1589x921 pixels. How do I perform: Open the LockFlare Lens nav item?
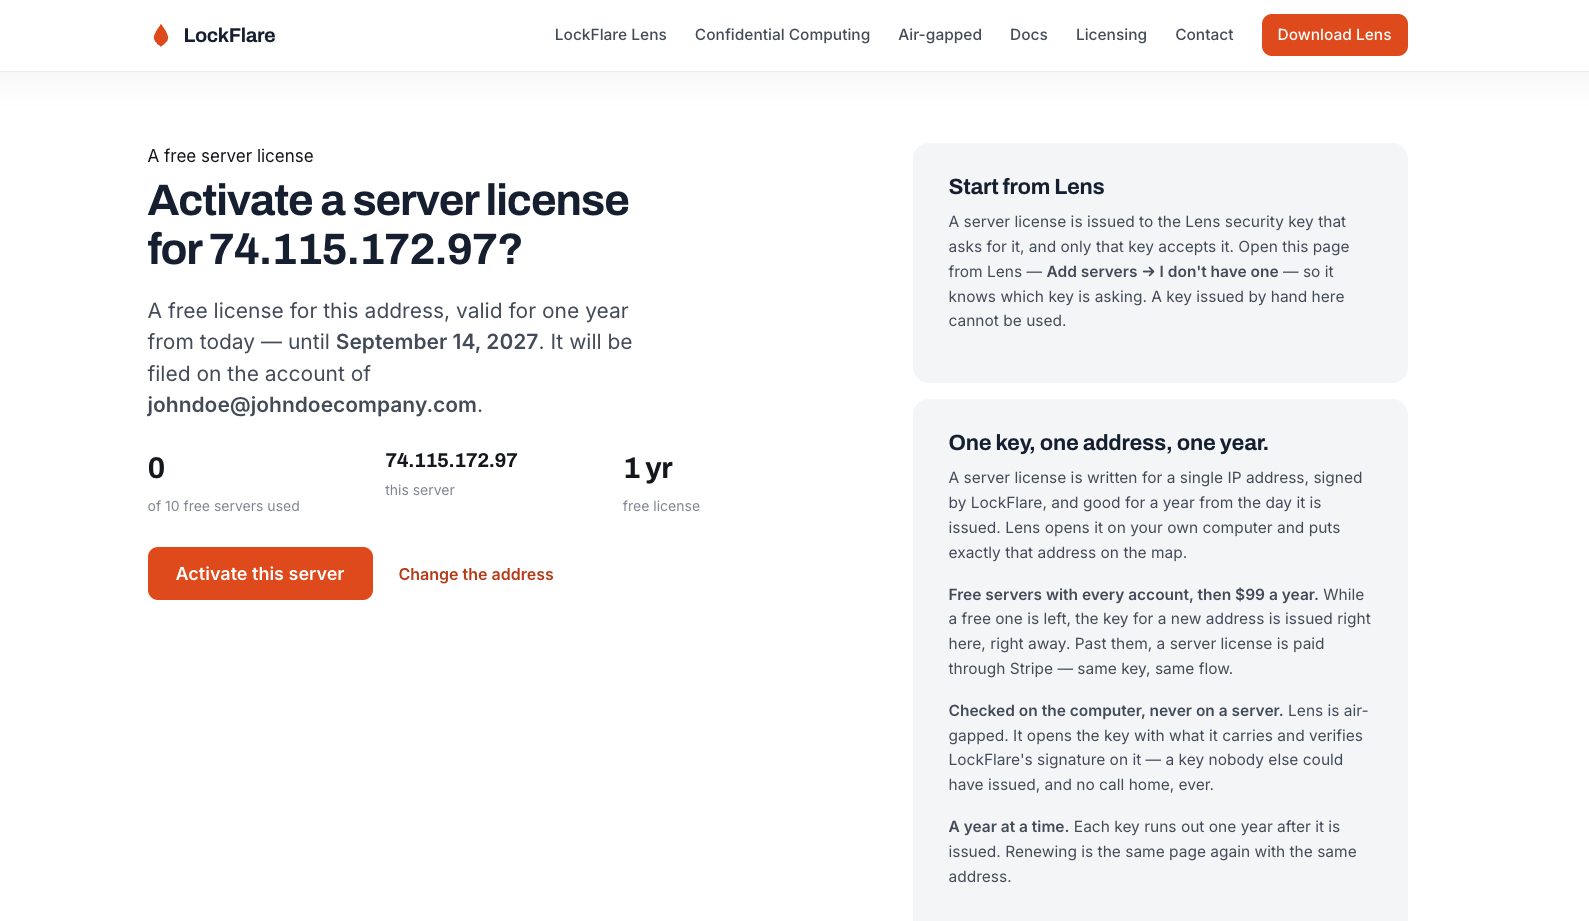[x=611, y=35]
